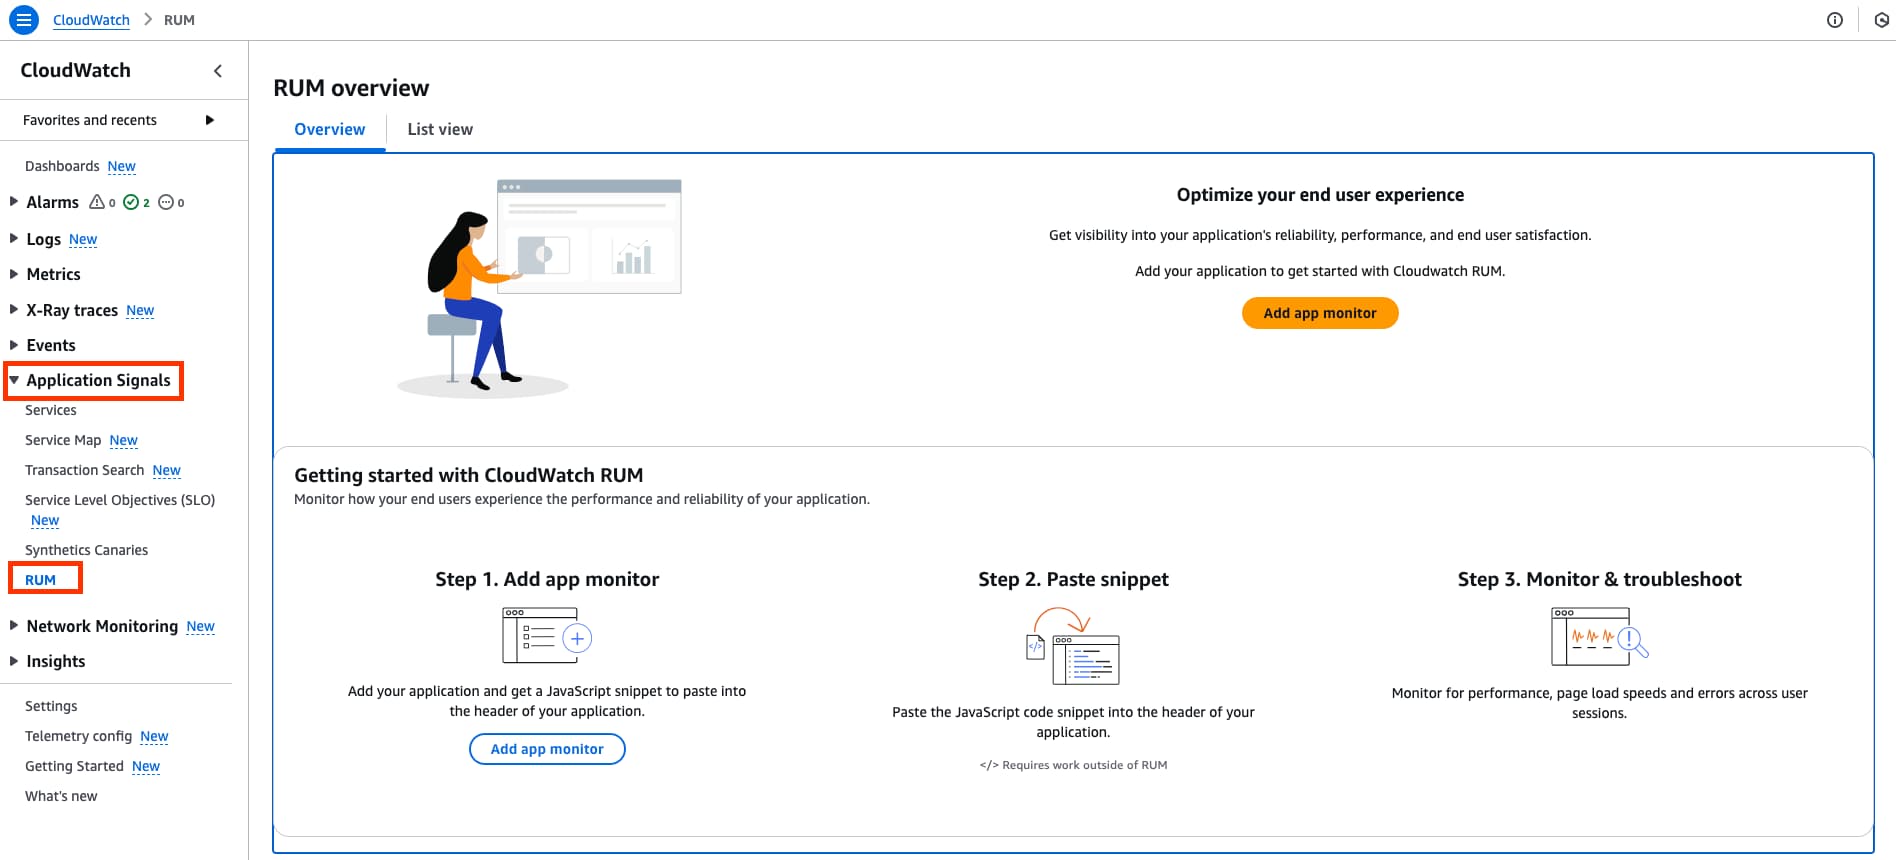
Task: Switch to the List view tab
Action: pos(440,129)
